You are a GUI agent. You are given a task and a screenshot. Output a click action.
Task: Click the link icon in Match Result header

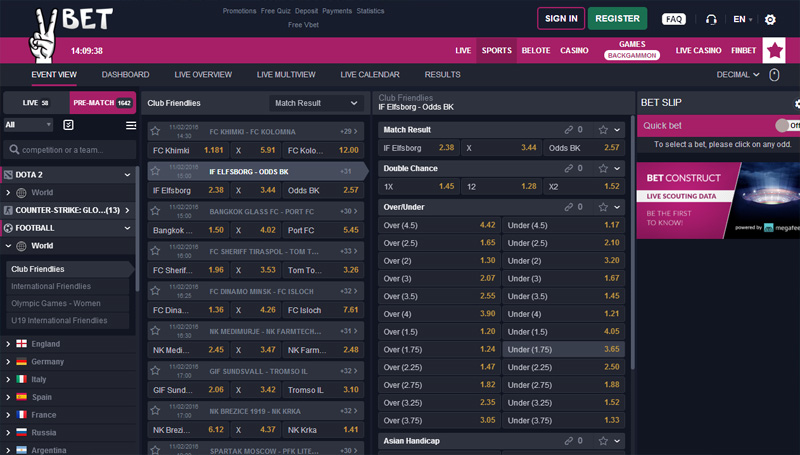(568, 130)
